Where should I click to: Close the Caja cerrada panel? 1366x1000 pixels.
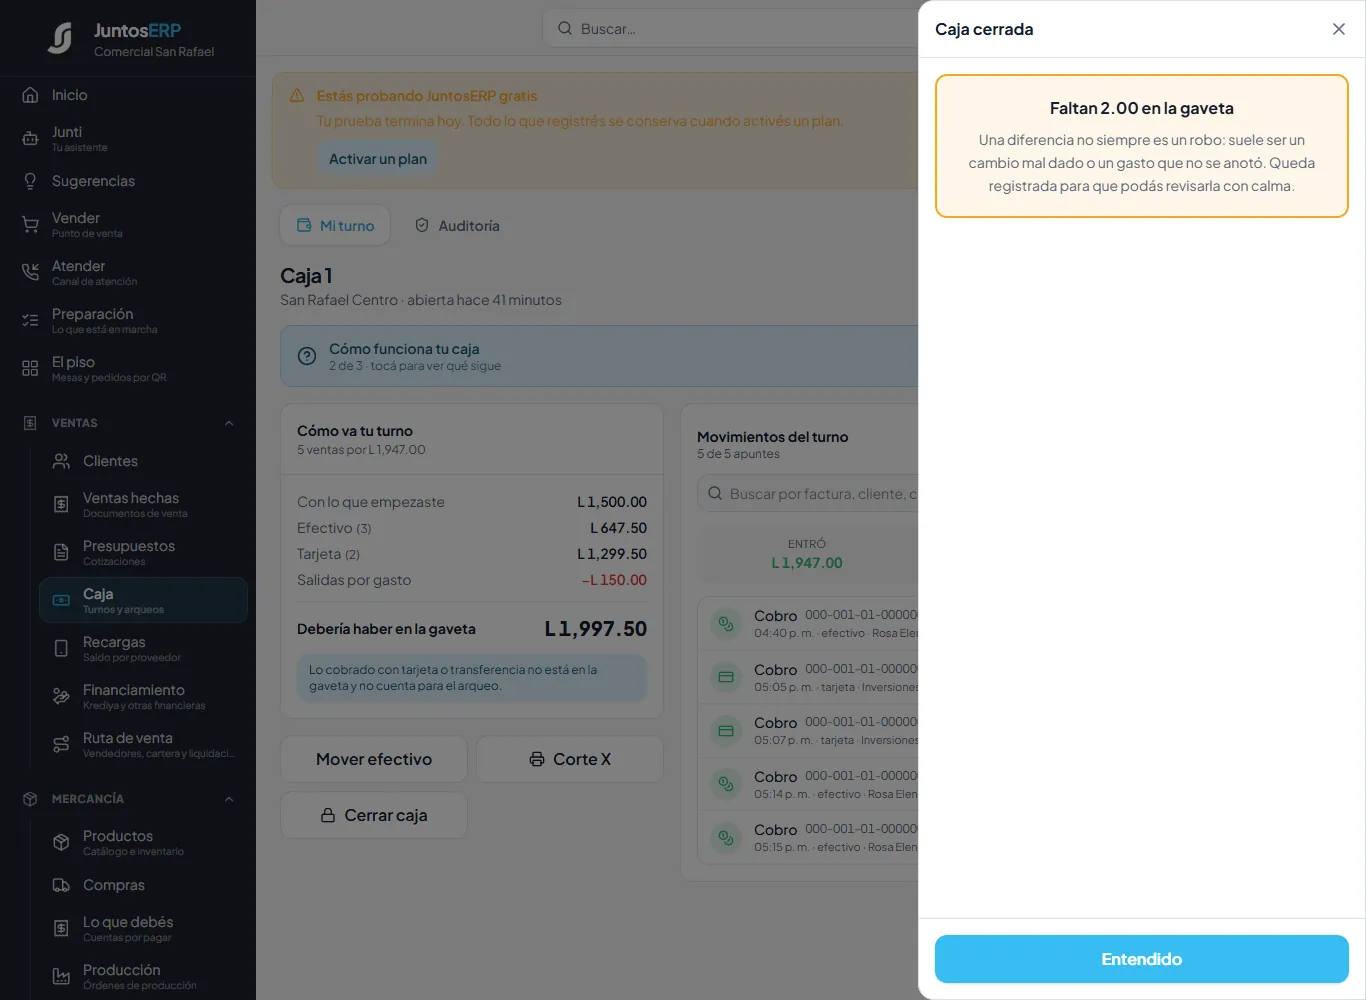pyautogui.click(x=1339, y=29)
